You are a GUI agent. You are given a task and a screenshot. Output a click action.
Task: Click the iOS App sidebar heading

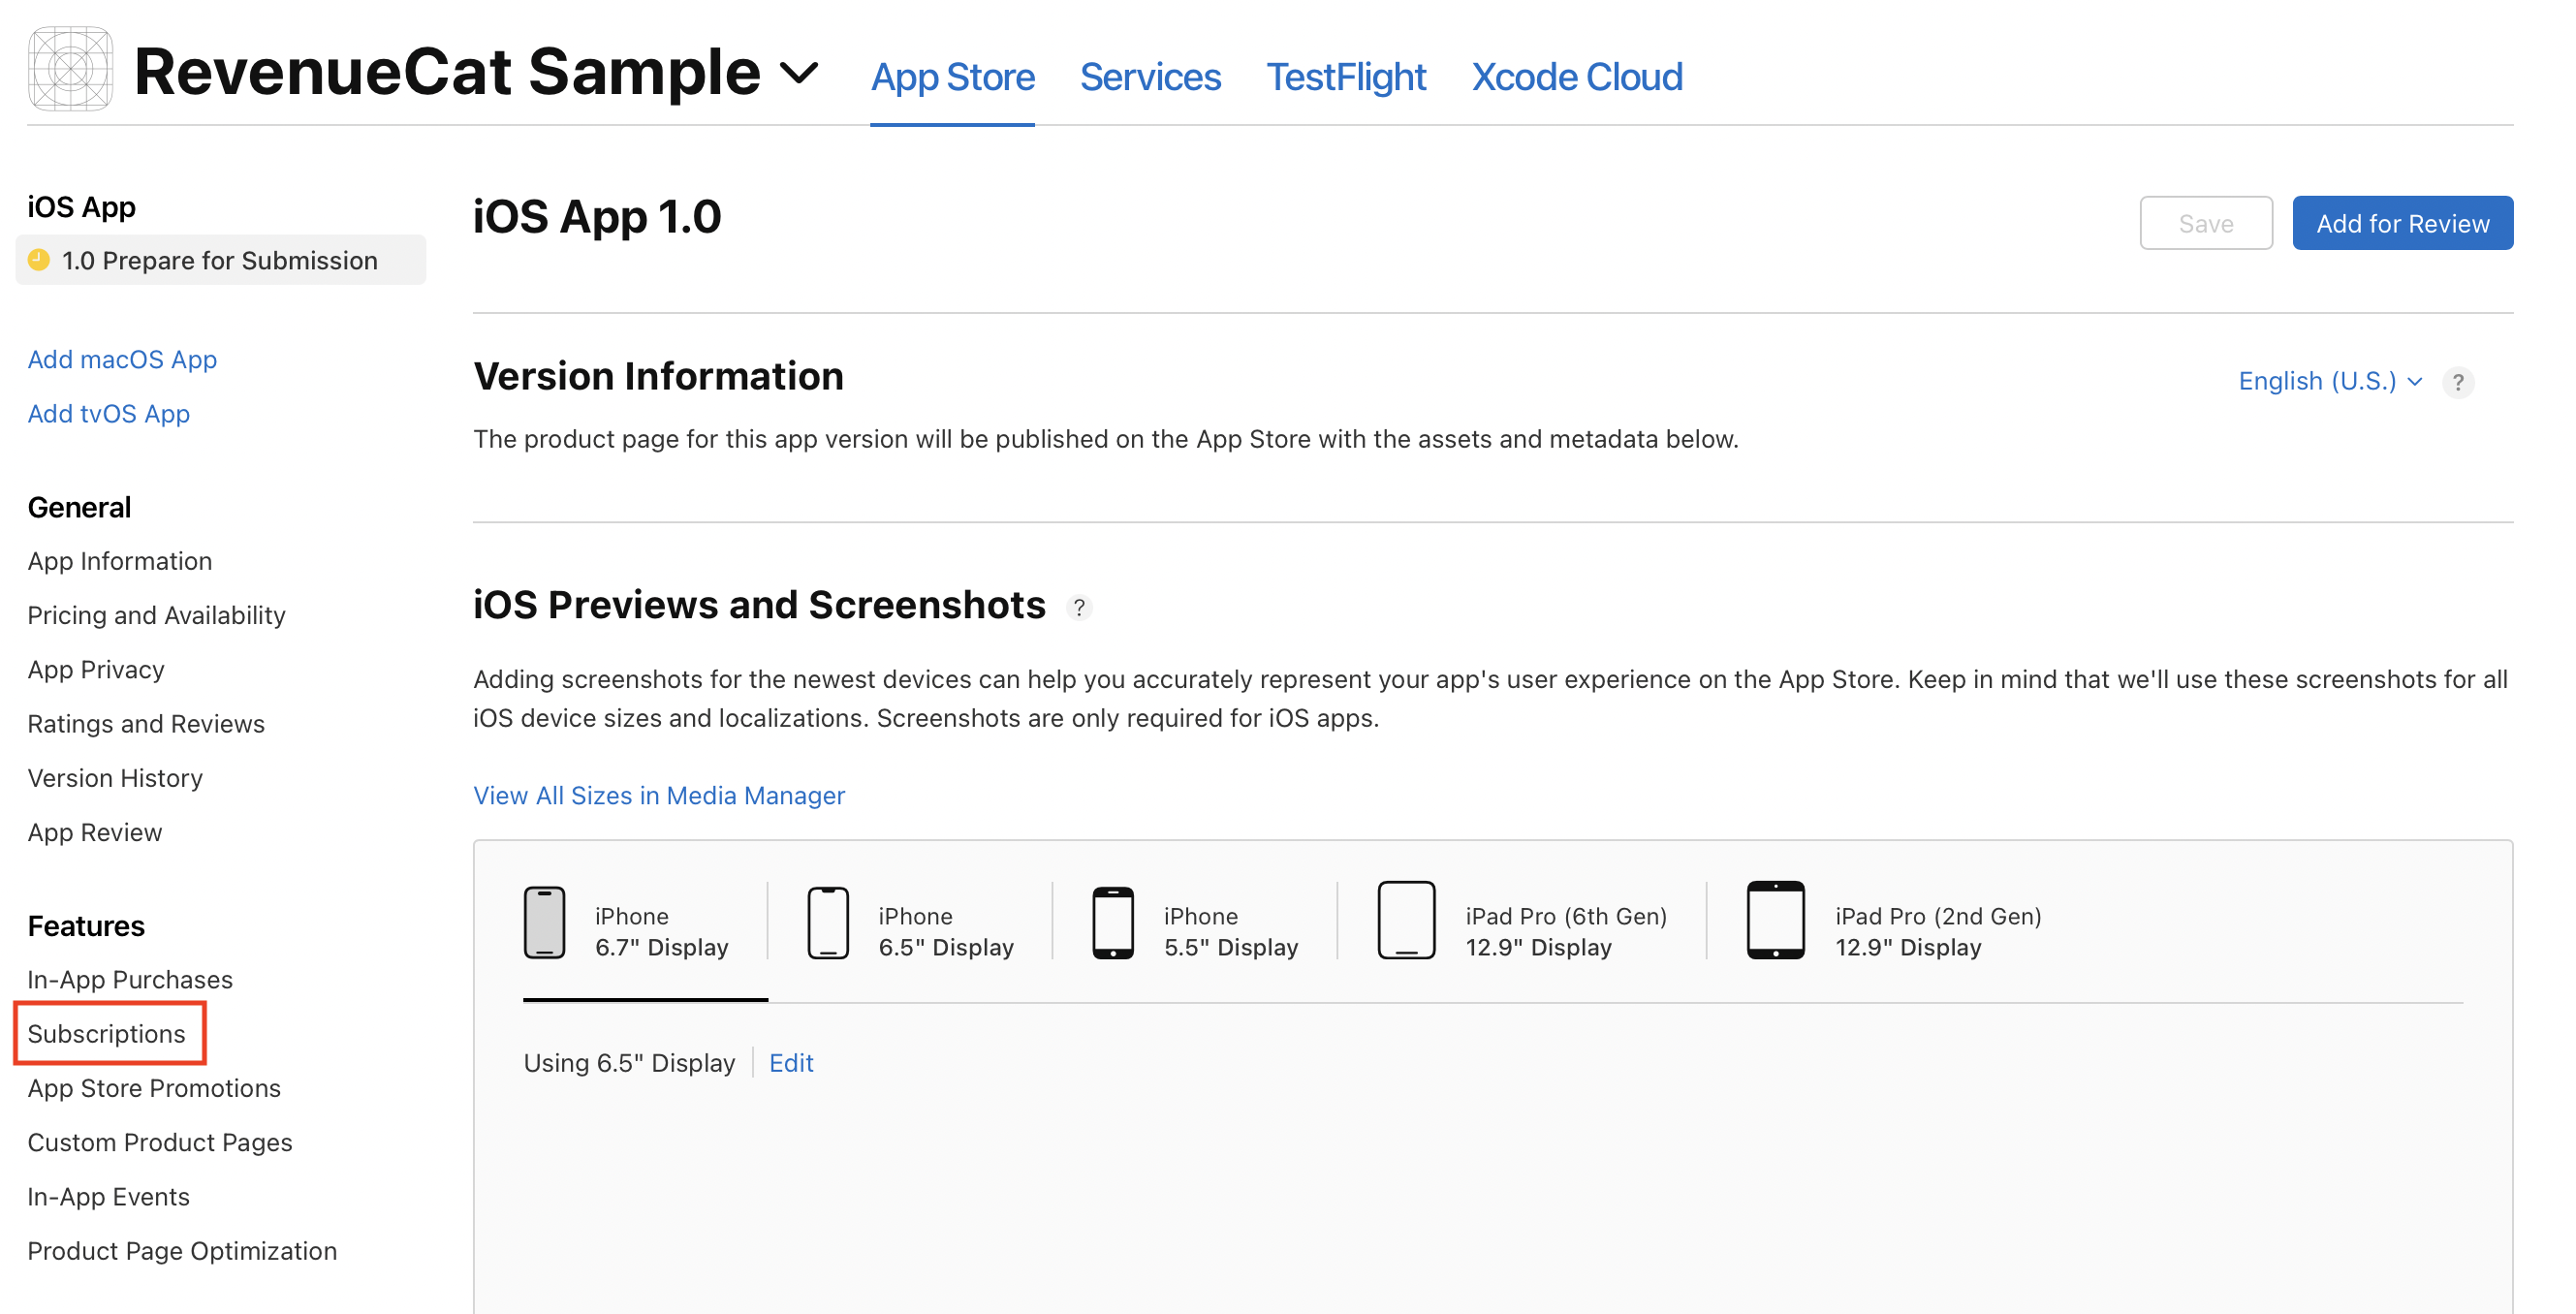pyautogui.click(x=81, y=207)
